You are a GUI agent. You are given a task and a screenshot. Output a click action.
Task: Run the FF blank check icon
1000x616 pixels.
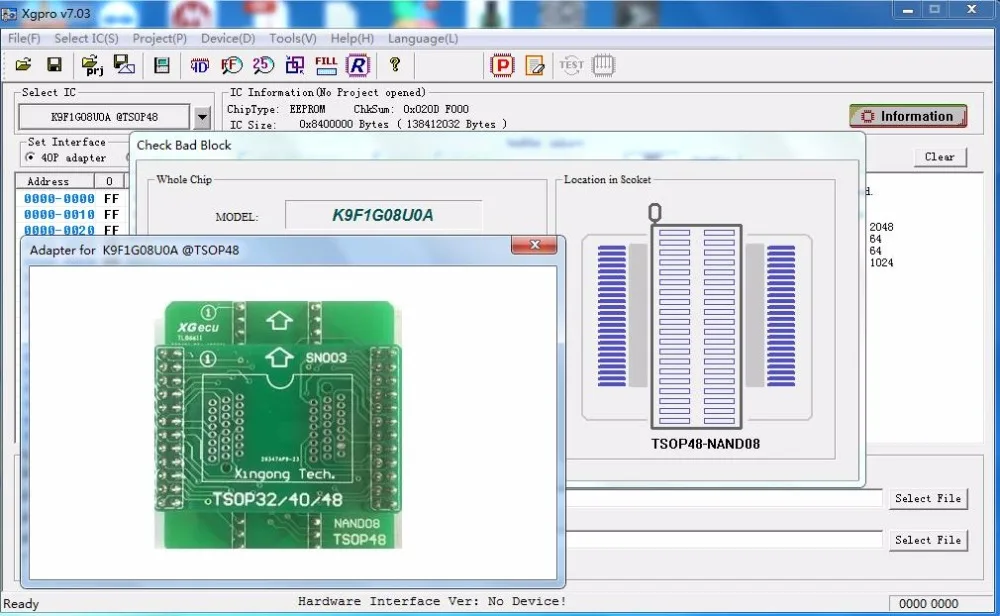coord(232,65)
